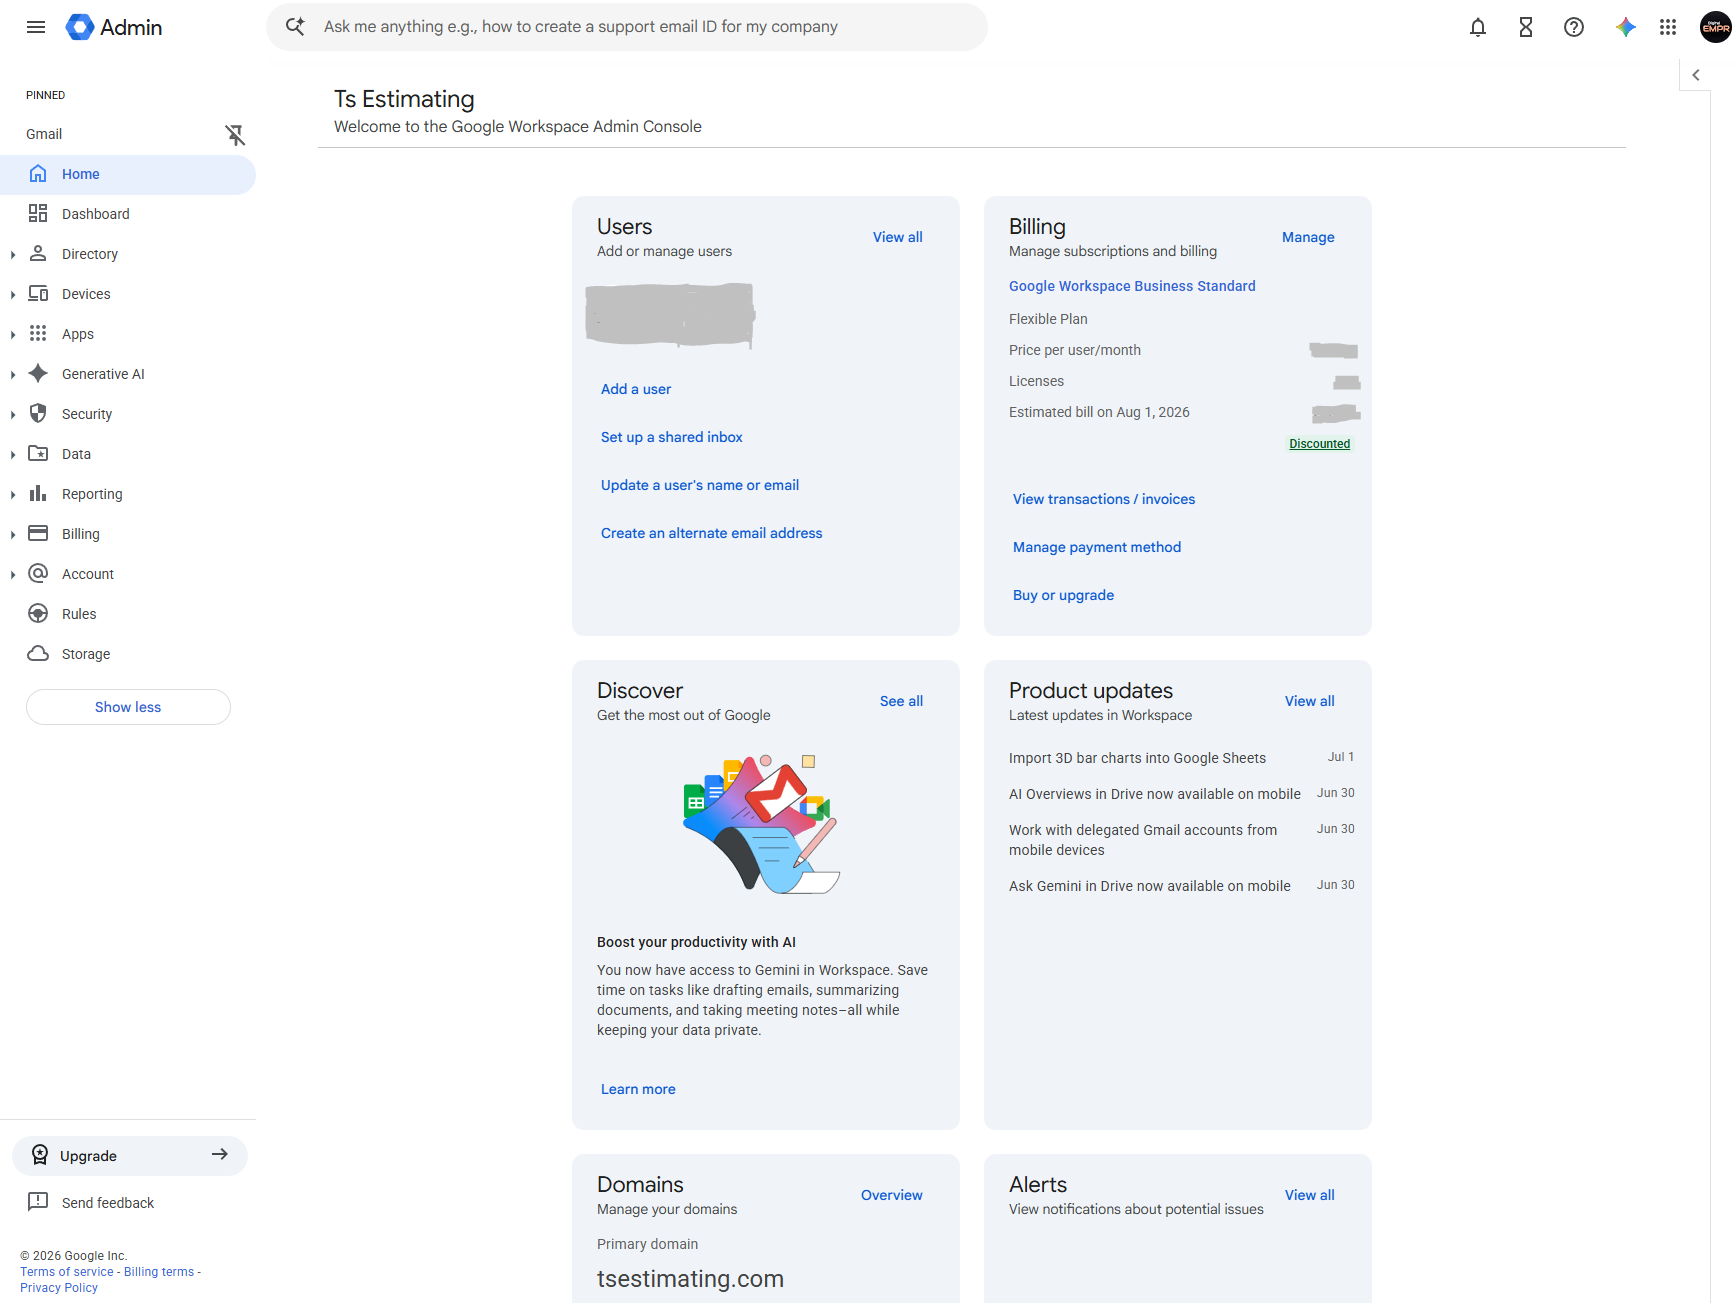
Task: Open the help question mark
Action: 1574,27
